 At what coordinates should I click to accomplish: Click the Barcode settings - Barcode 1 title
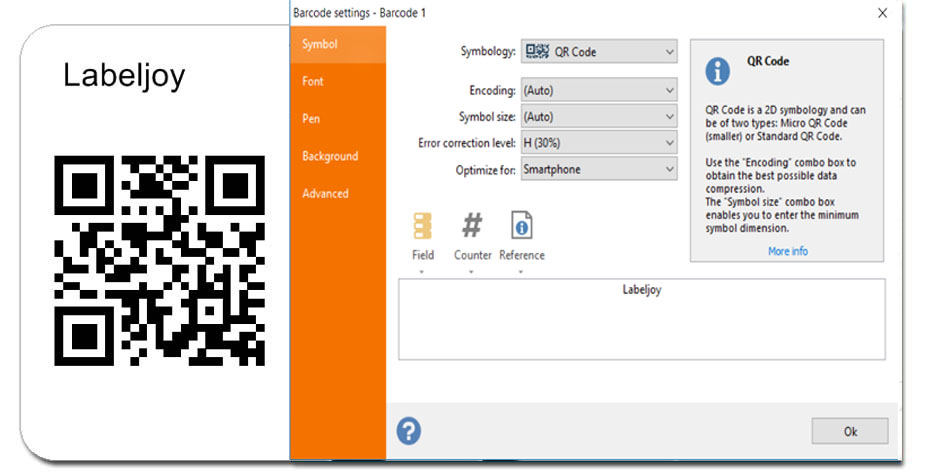(x=359, y=12)
